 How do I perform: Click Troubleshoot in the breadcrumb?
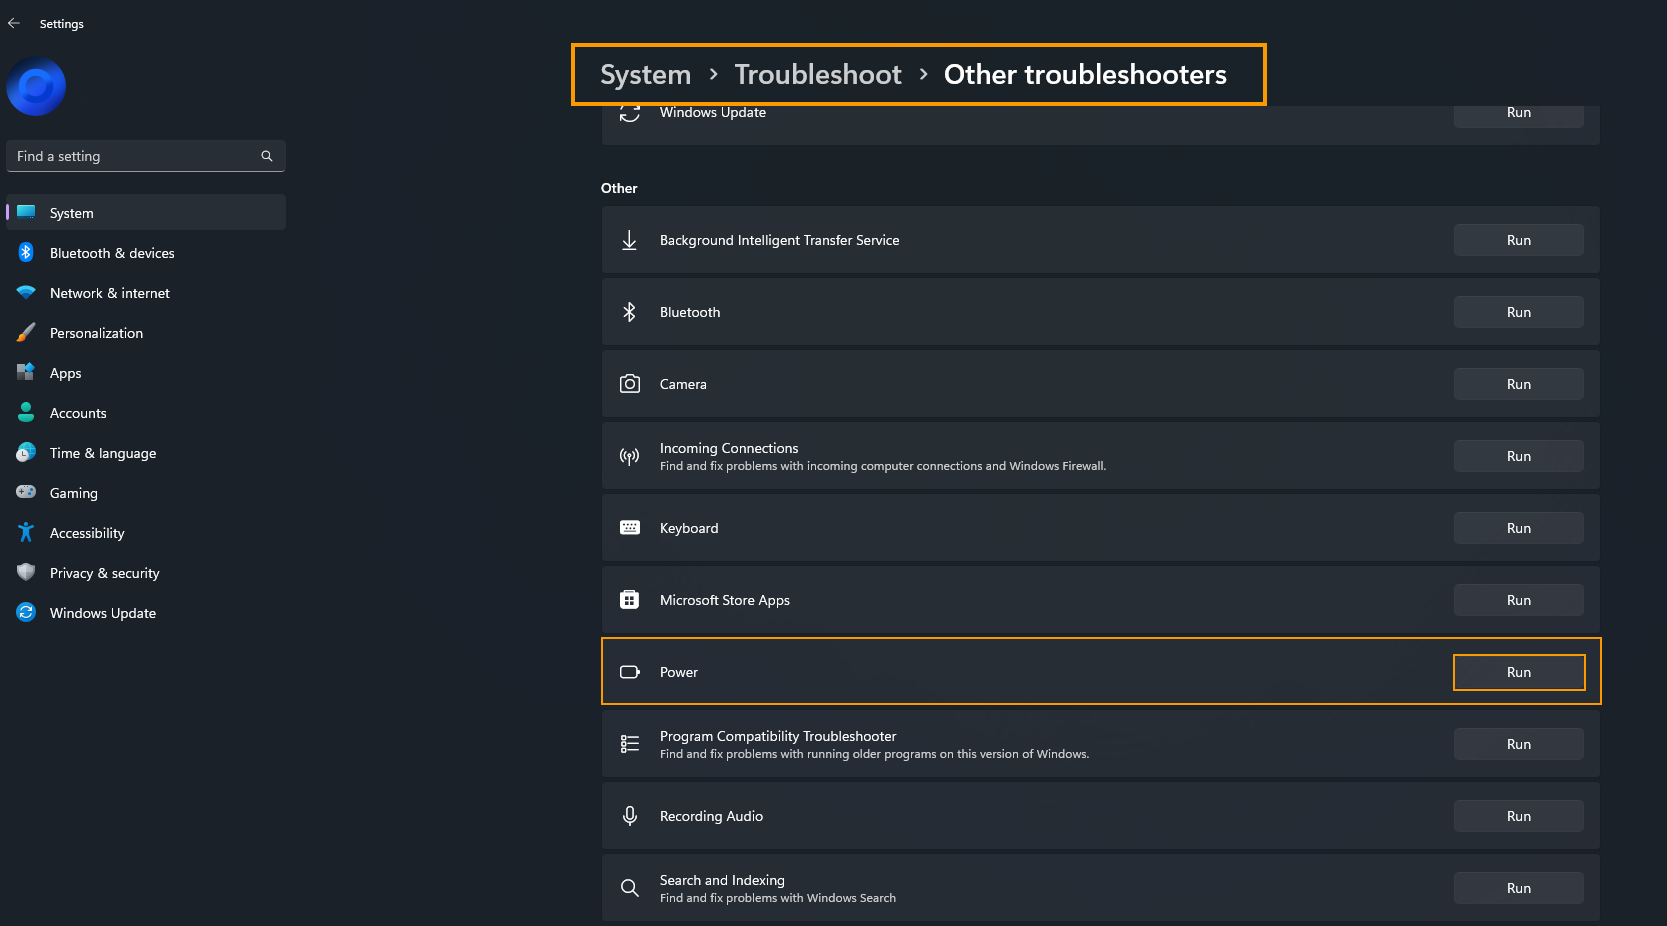pos(818,75)
